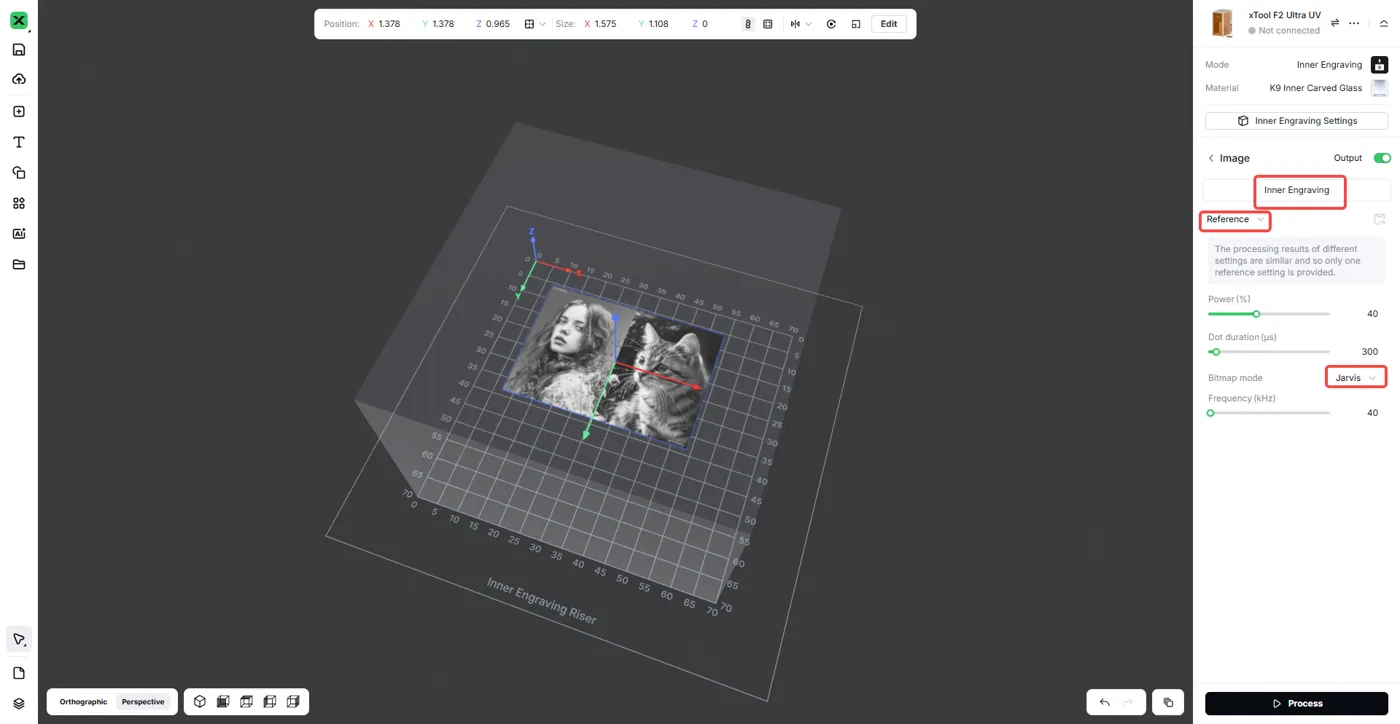
Task: Open the anchor point dropdown near Z position
Action: (x=535, y=24)
